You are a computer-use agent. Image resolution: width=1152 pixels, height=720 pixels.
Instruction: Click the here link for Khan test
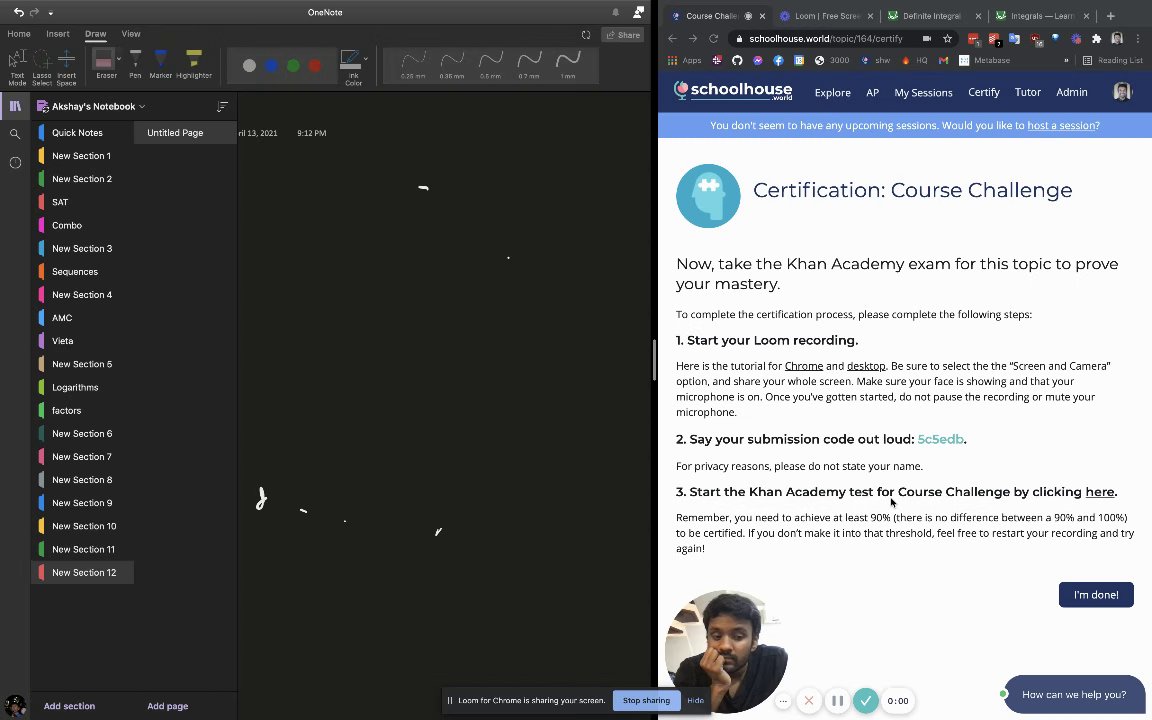1100,492
